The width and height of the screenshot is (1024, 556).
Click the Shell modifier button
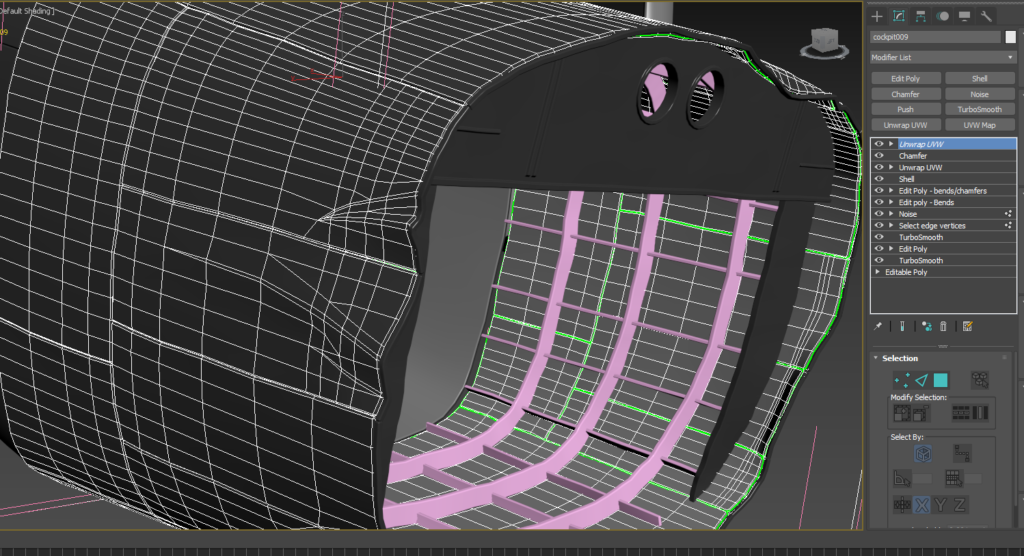click(980, 78)
